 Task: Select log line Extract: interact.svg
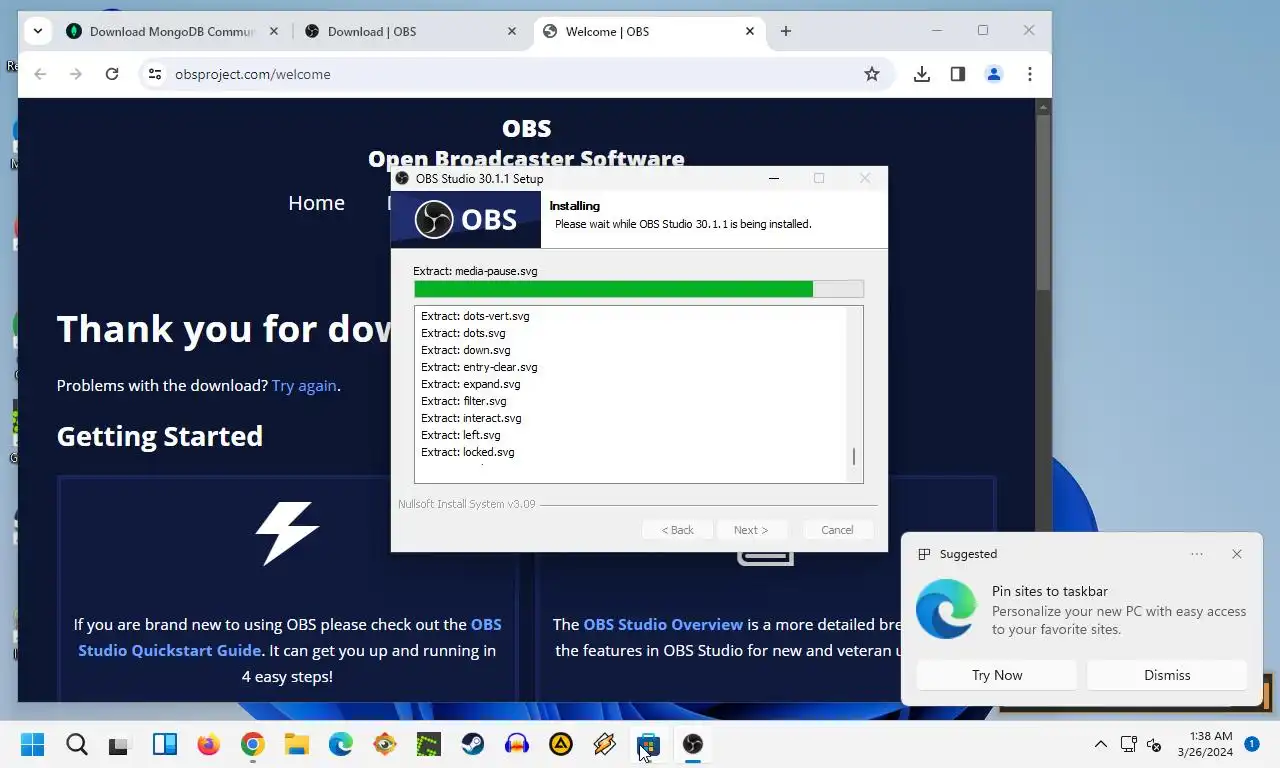point(471,418)
